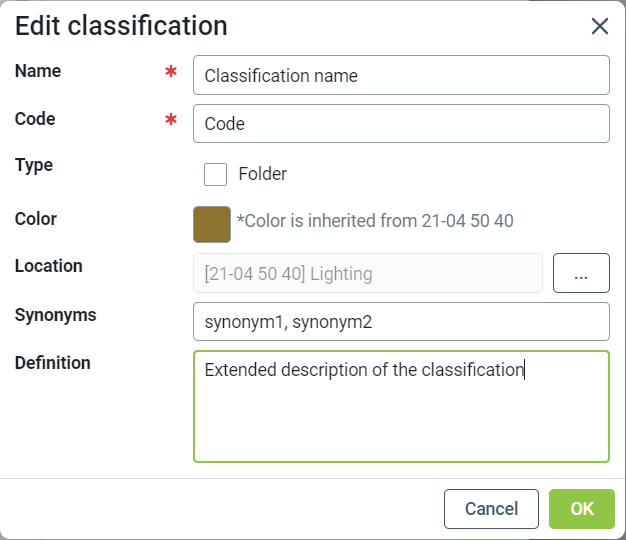This screenshot has width=626, height=540.
Task: Open the inherited color swatch picker
Action: pos(212,224)
